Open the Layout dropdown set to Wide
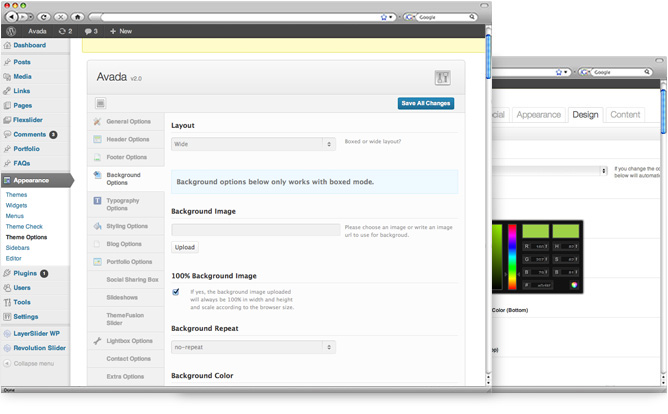The image size is (668, 414). click(252, 144)
